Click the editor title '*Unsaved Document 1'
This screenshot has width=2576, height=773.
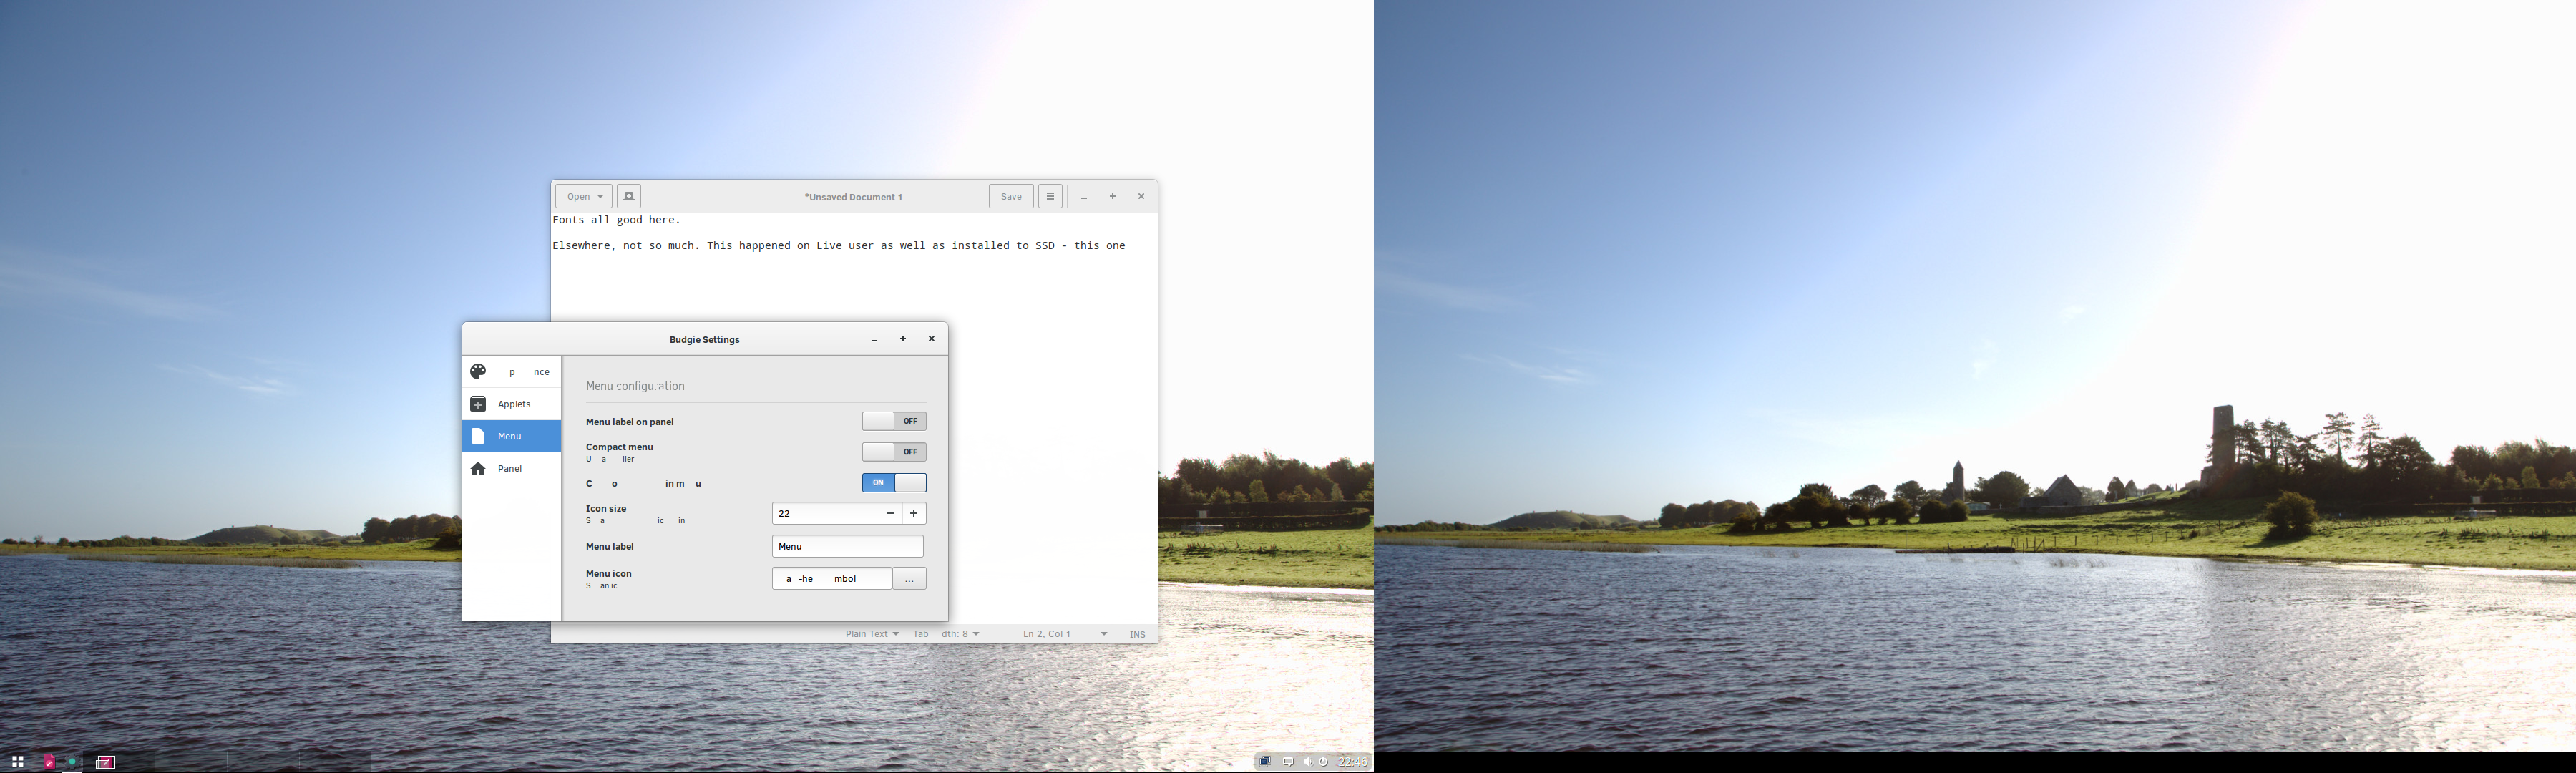tap(853, 197)
